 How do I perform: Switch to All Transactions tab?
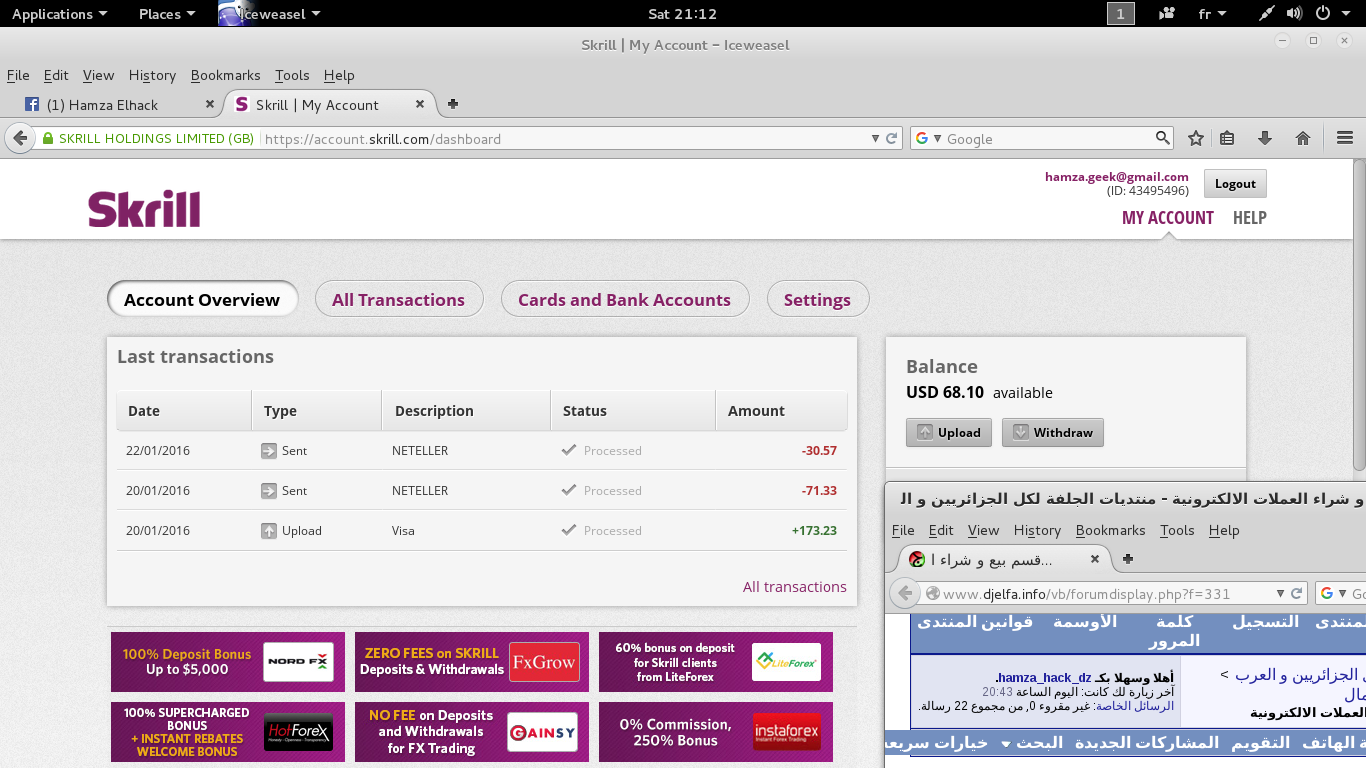coord(399,300)
